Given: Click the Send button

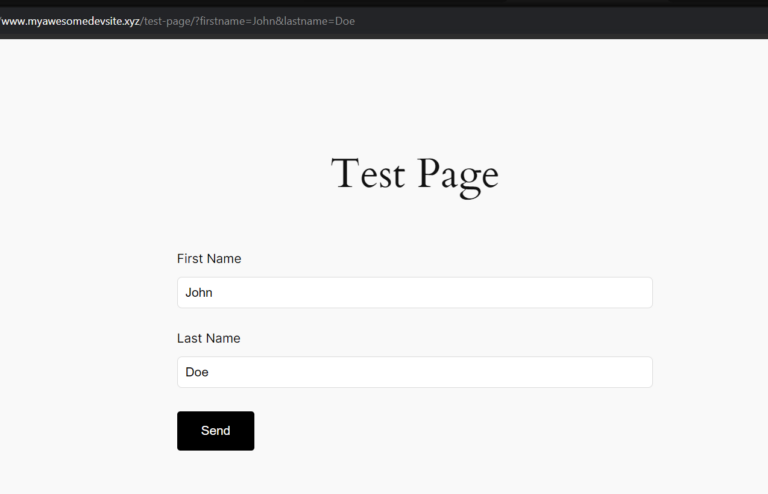Looking at the screenshot, I should click(x=215, y=431).
